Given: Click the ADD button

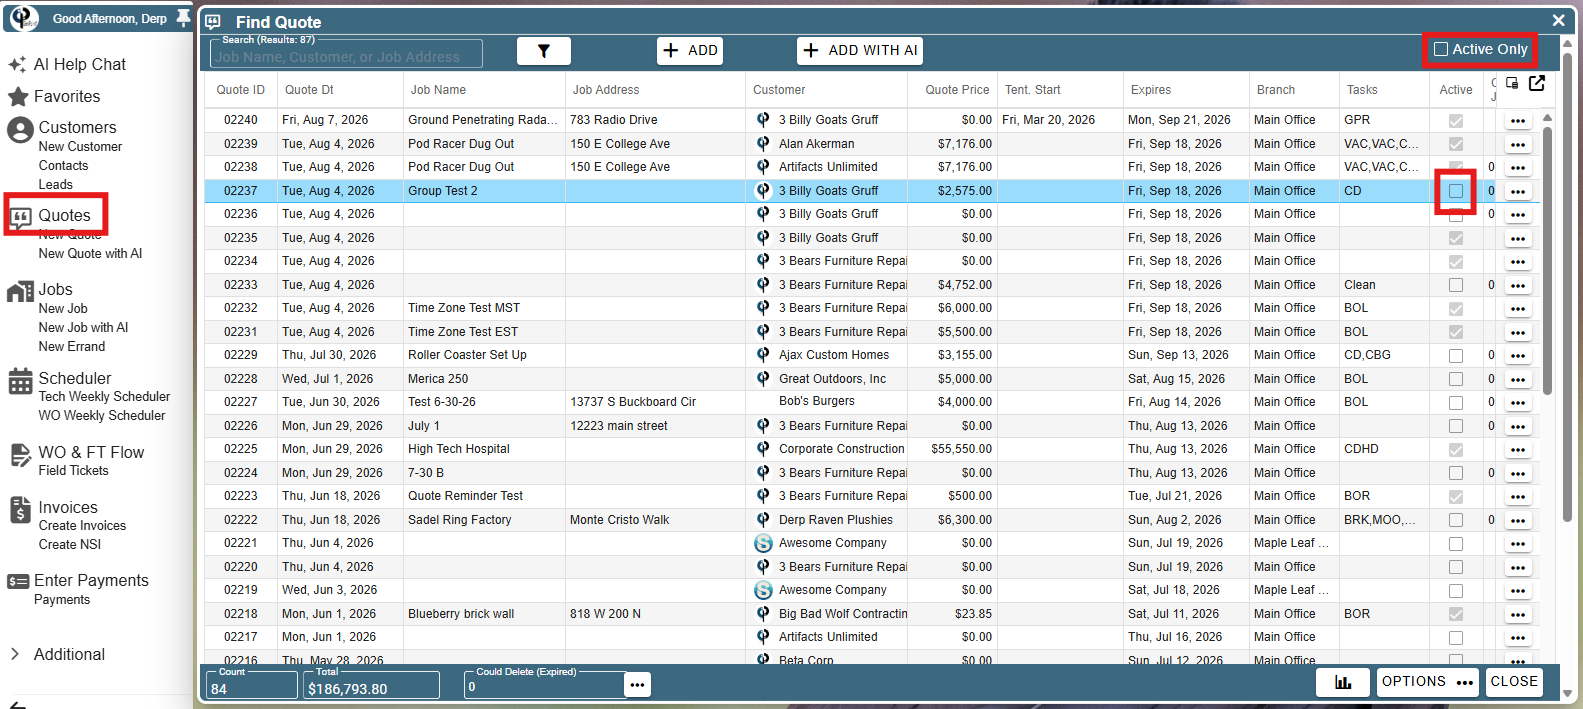Looking at the screenshot, I should (690, 51).
